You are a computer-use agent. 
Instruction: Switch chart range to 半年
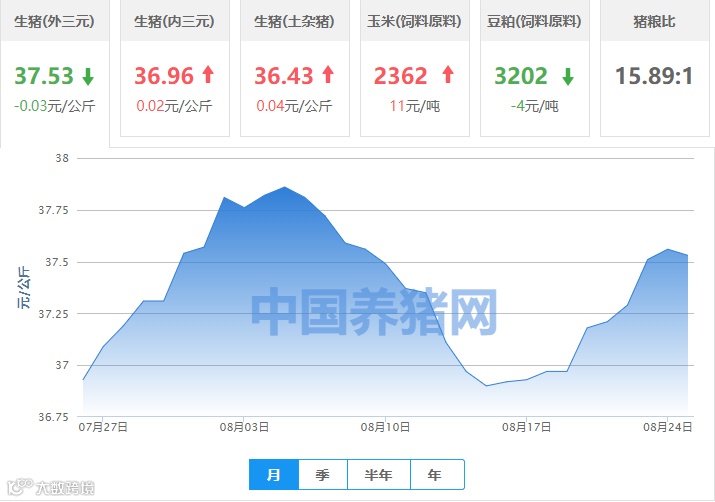[378, 475]
